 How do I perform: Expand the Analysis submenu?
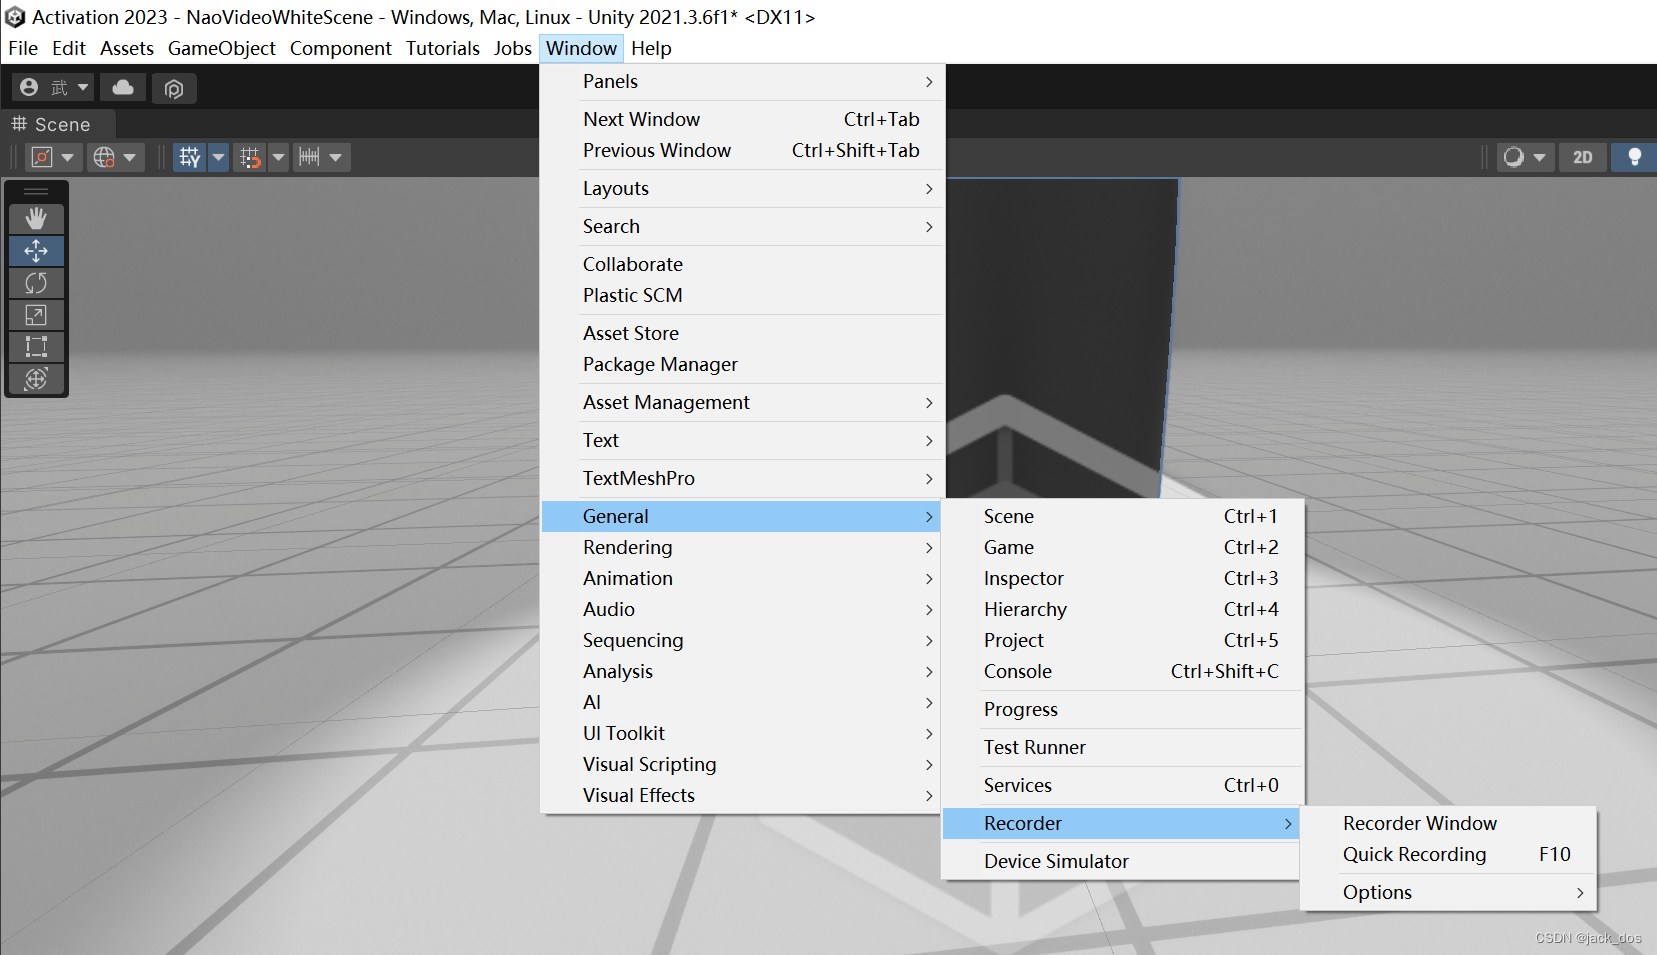tap(742, 671)
